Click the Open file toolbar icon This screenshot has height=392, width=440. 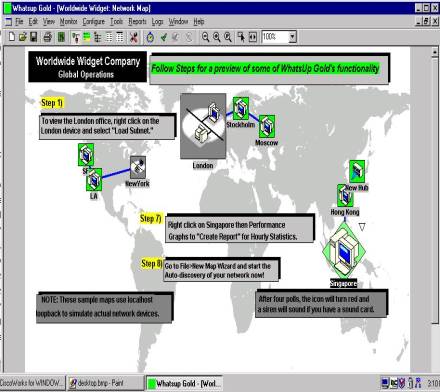(x=23, y=37)
